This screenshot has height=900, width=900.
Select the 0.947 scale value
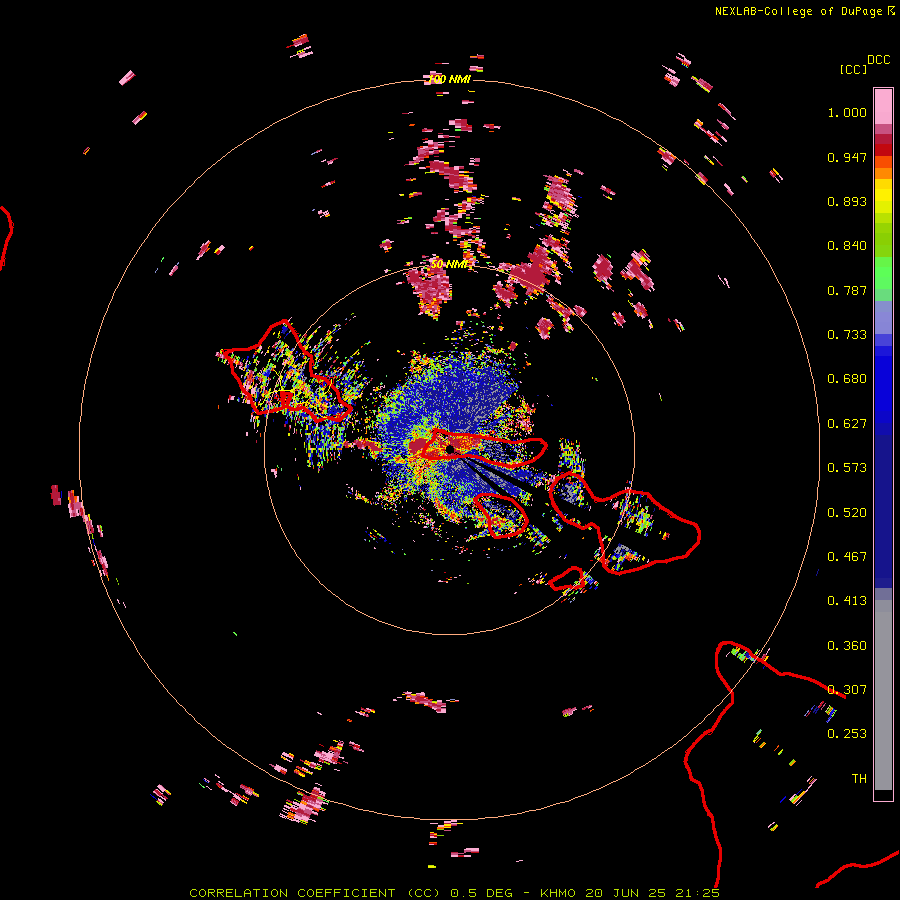point(847,157)
